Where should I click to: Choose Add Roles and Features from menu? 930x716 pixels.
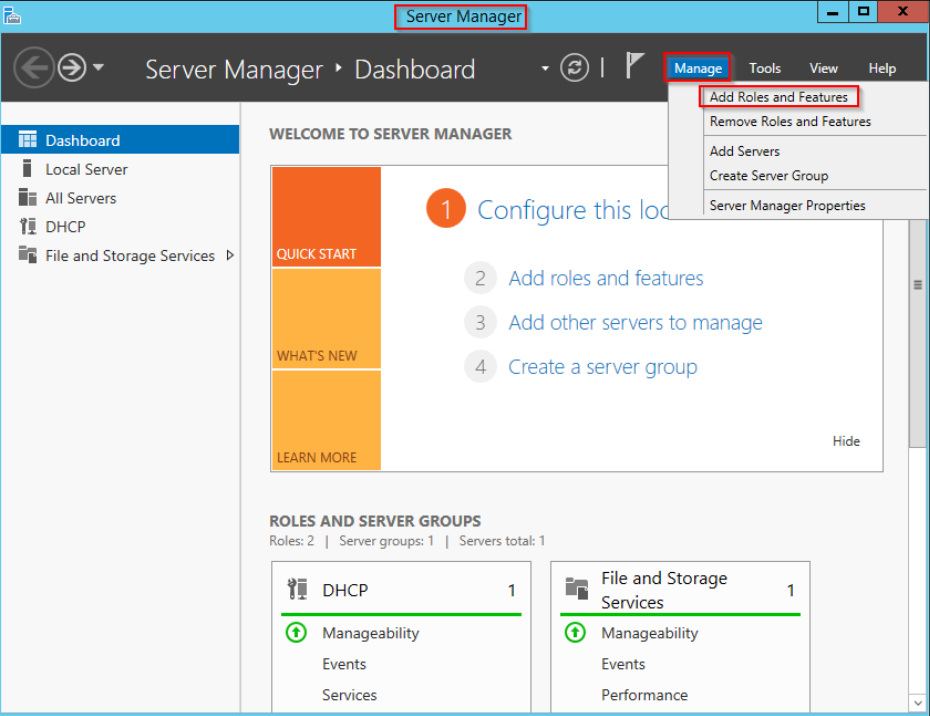coord(779,97)
